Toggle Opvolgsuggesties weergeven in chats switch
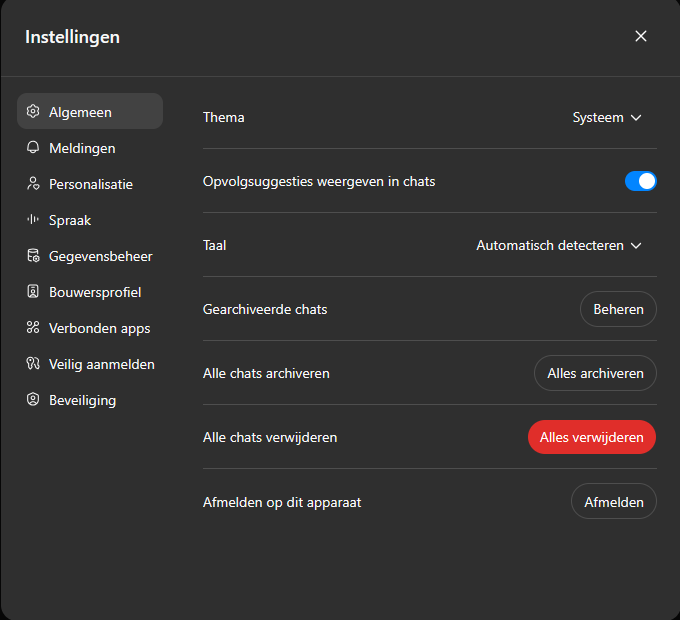Image resolution: width=680 pixels, height=620 pixels. pyautogui.click(x=641, y=181)
